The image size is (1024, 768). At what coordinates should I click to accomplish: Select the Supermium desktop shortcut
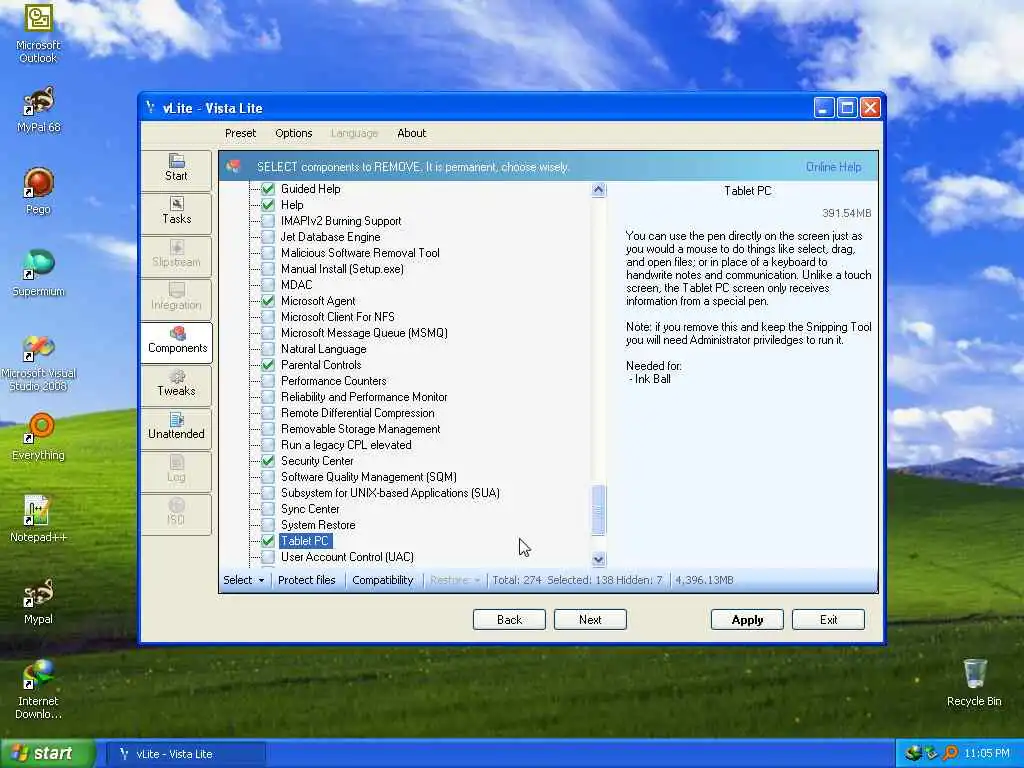coord(38,273)
